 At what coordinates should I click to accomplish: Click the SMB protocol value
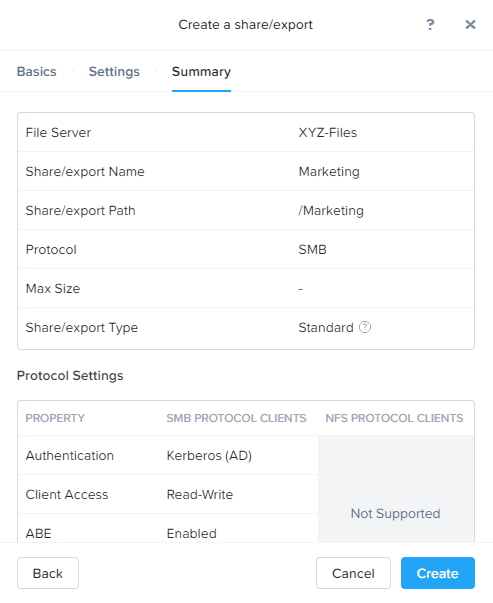(x=312, y=250)
